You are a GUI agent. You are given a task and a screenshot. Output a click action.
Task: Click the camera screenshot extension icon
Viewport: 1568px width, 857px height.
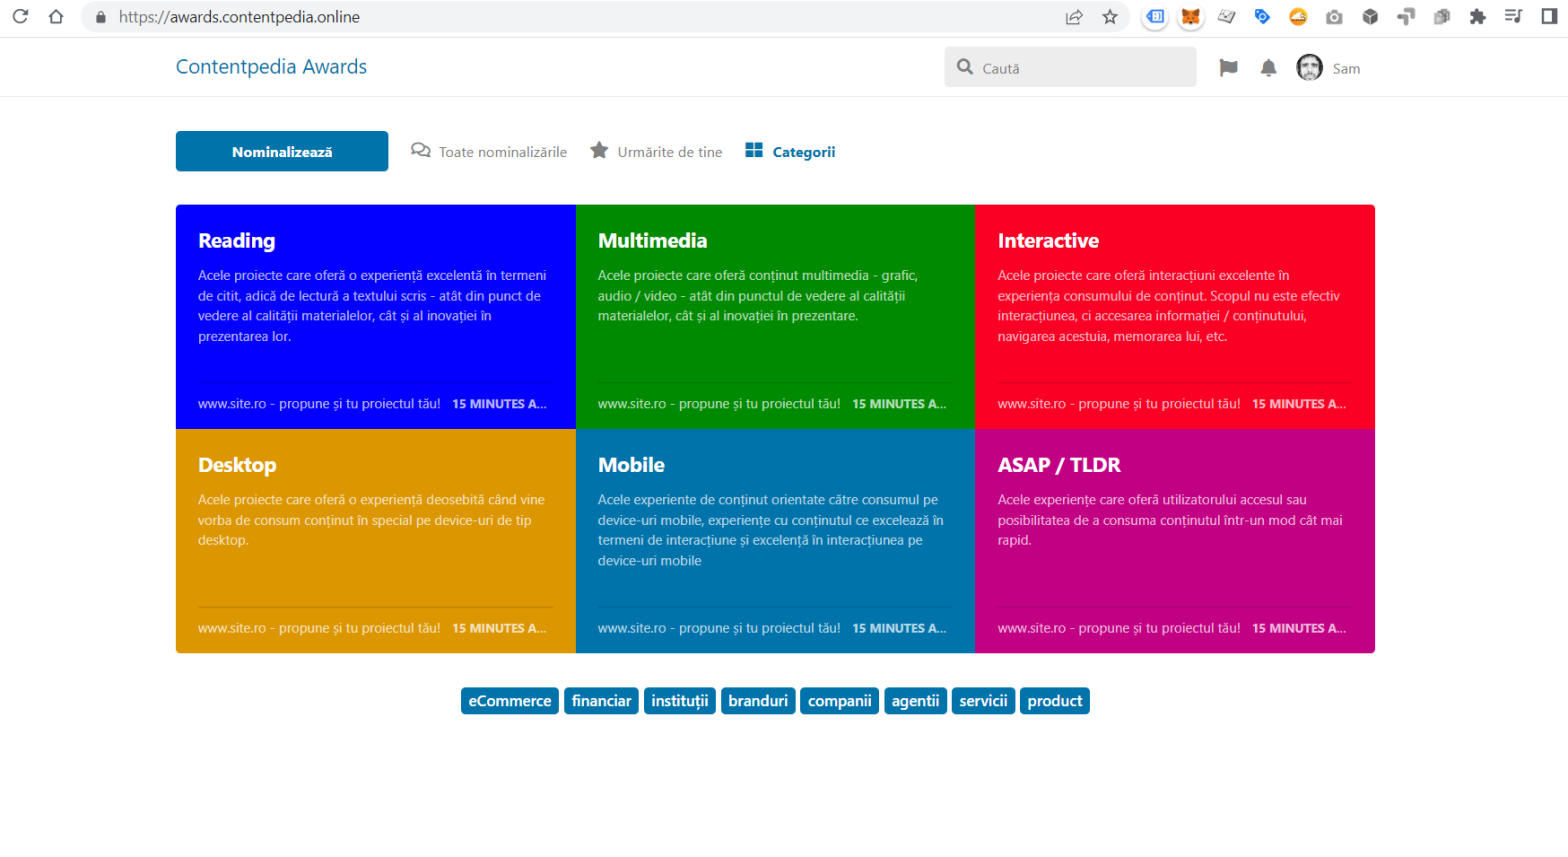pyautogui.click(x=1334, y=17)
